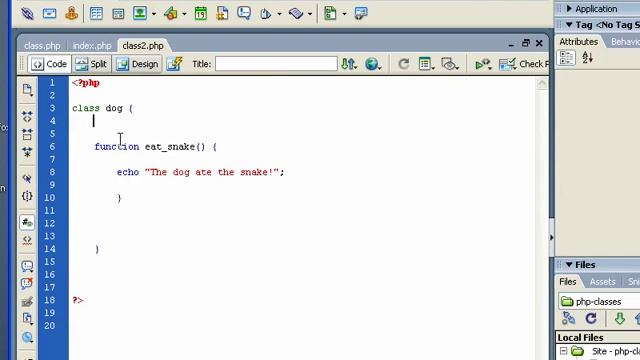640x360 pixels.
Task: Click the Named Anchor insert icon
Action: 71,13
